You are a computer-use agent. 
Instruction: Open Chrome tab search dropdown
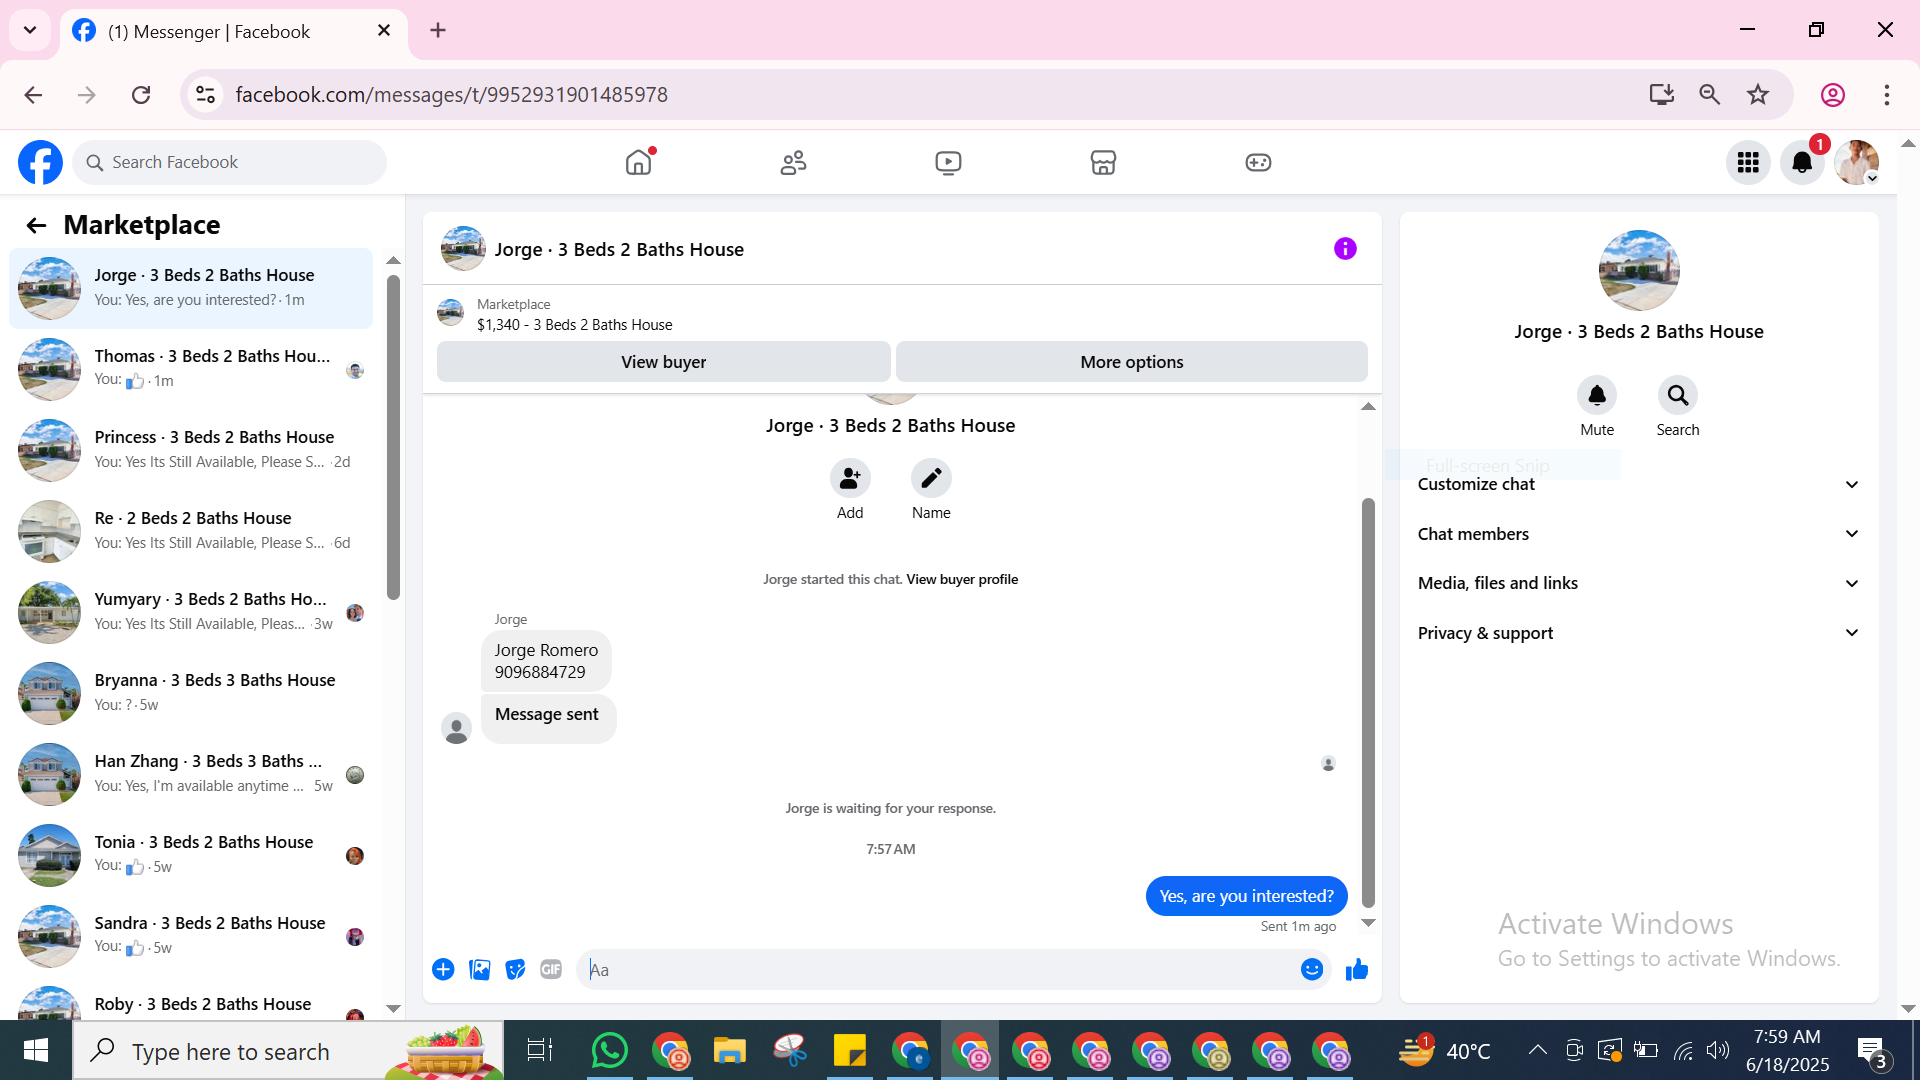[30, 30]
